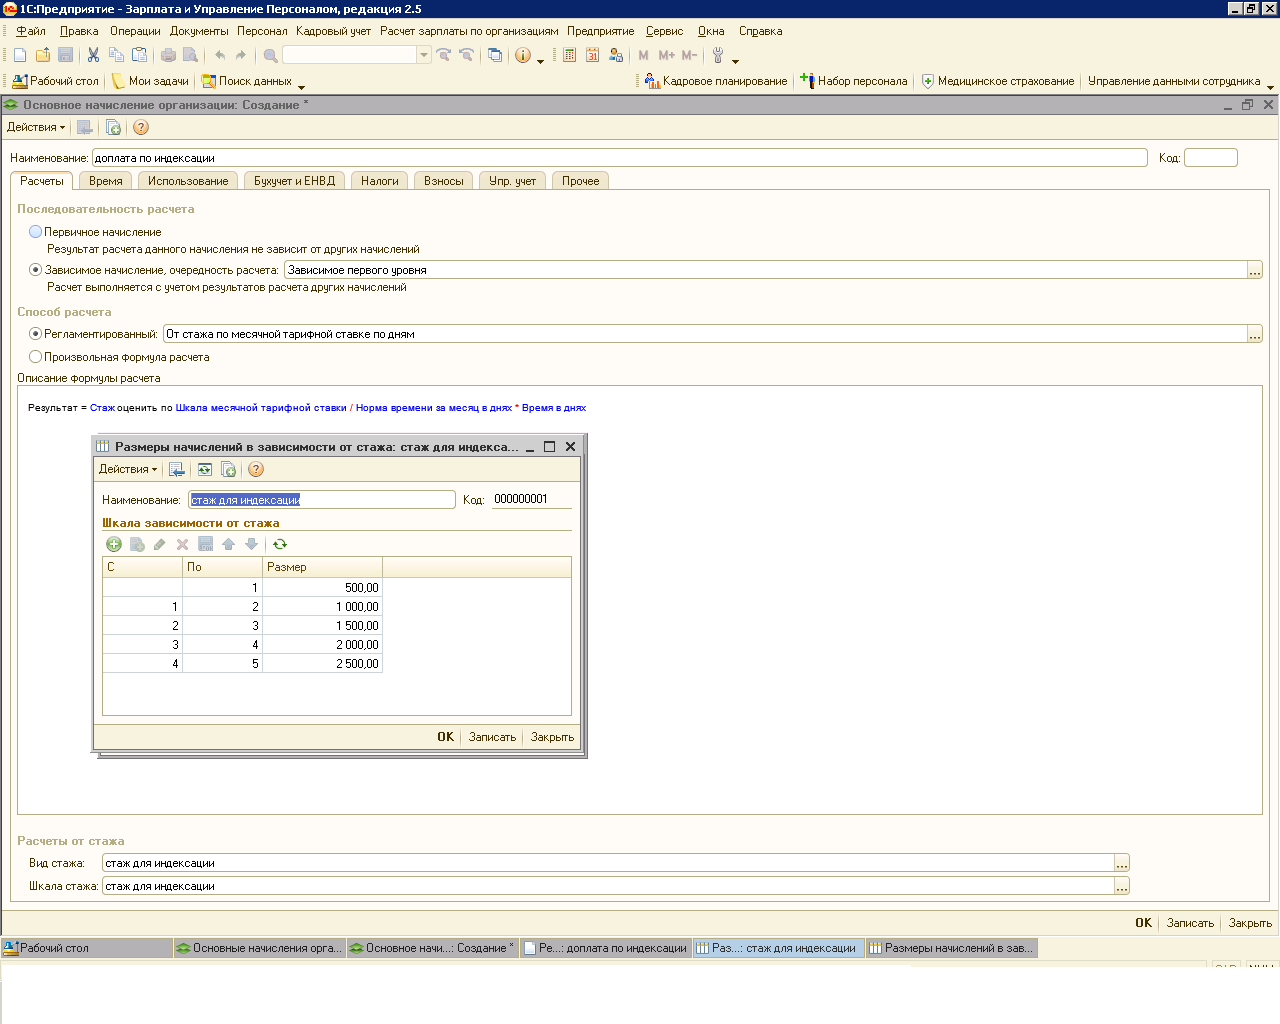
Task: Open the selection button for Вид стажа
Action: point(1122,863)
